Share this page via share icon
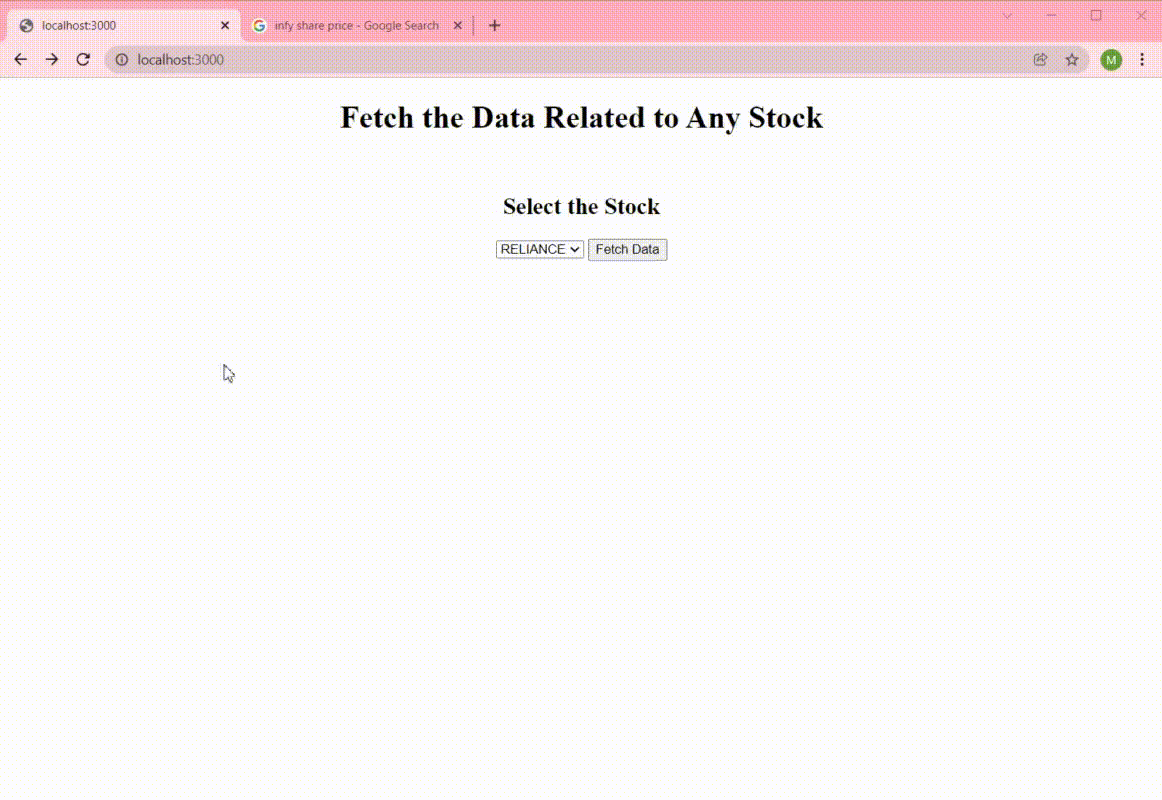The width and height of the screenshot is (1162, 800). coord(1040,59)
